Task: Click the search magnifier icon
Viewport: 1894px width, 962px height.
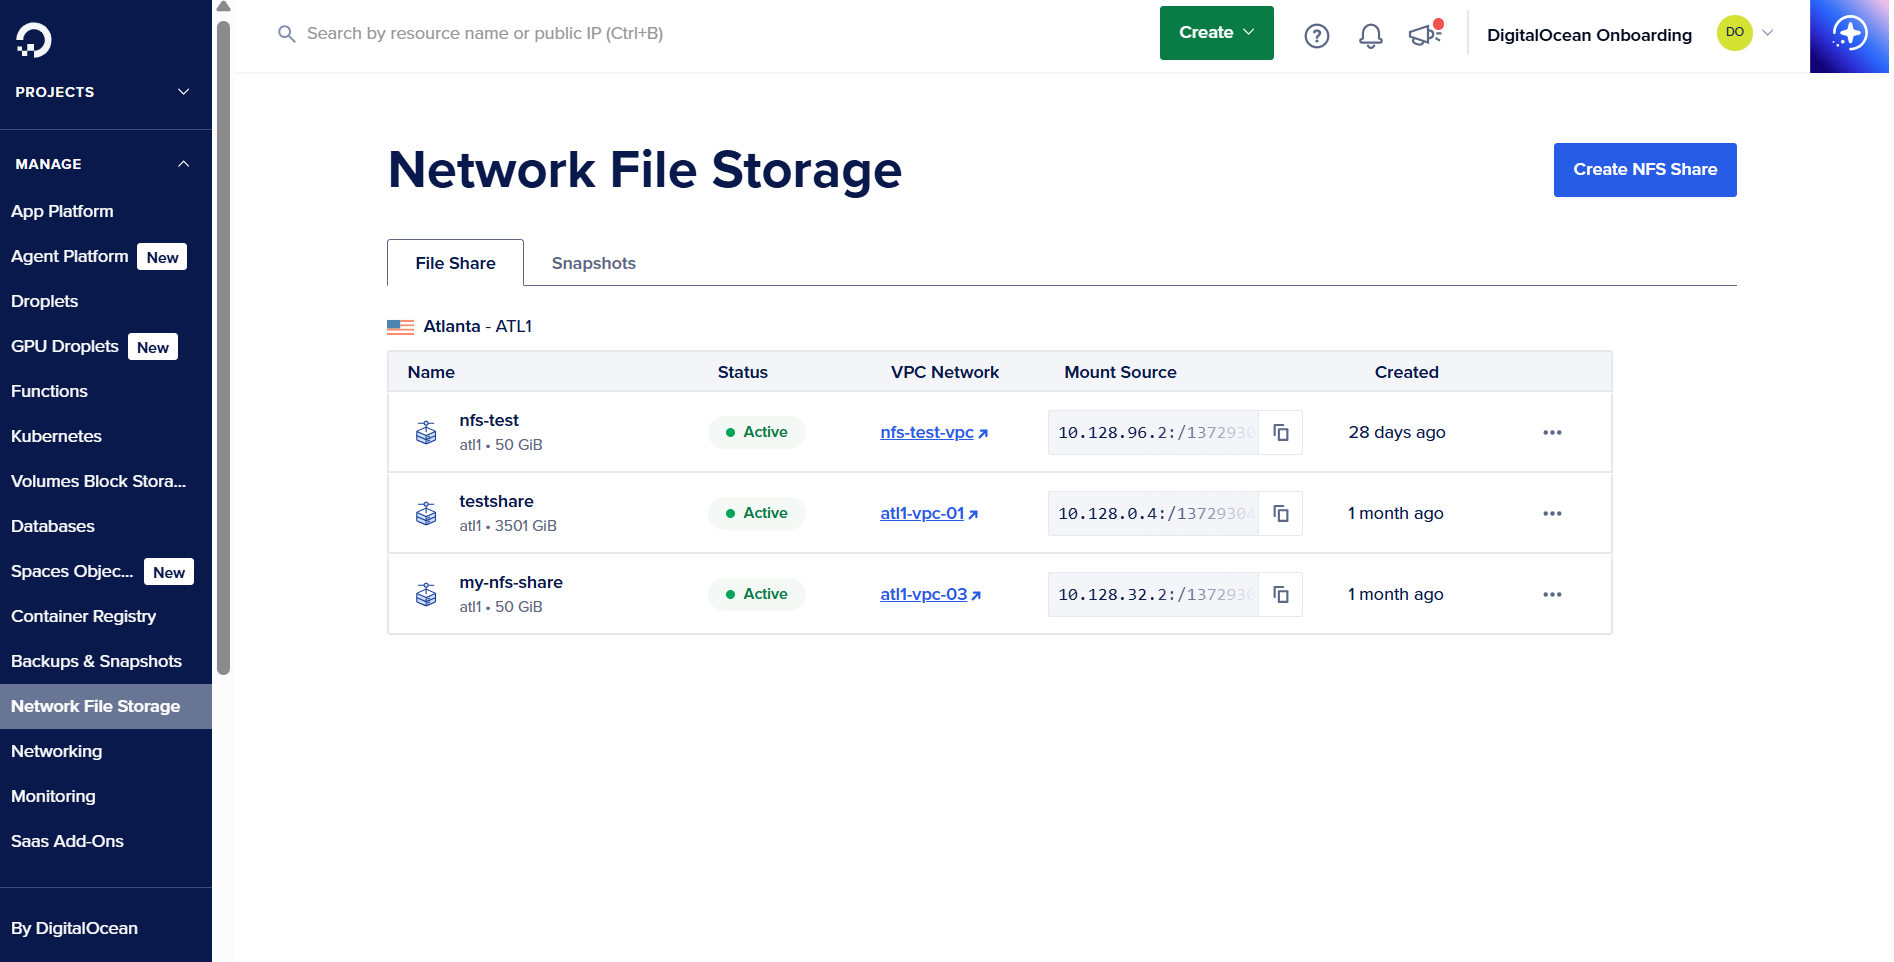Action: [286, 33]
